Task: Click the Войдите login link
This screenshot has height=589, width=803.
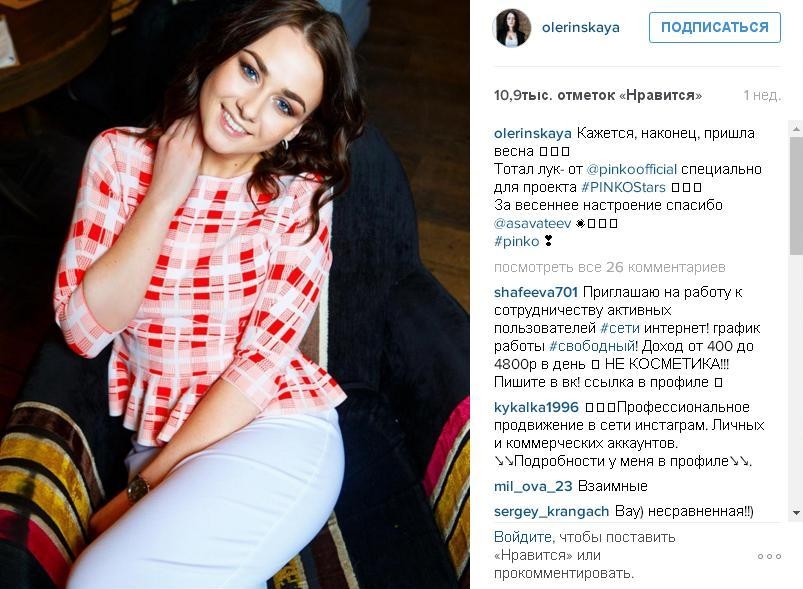Action: click(x=523, y=537)
